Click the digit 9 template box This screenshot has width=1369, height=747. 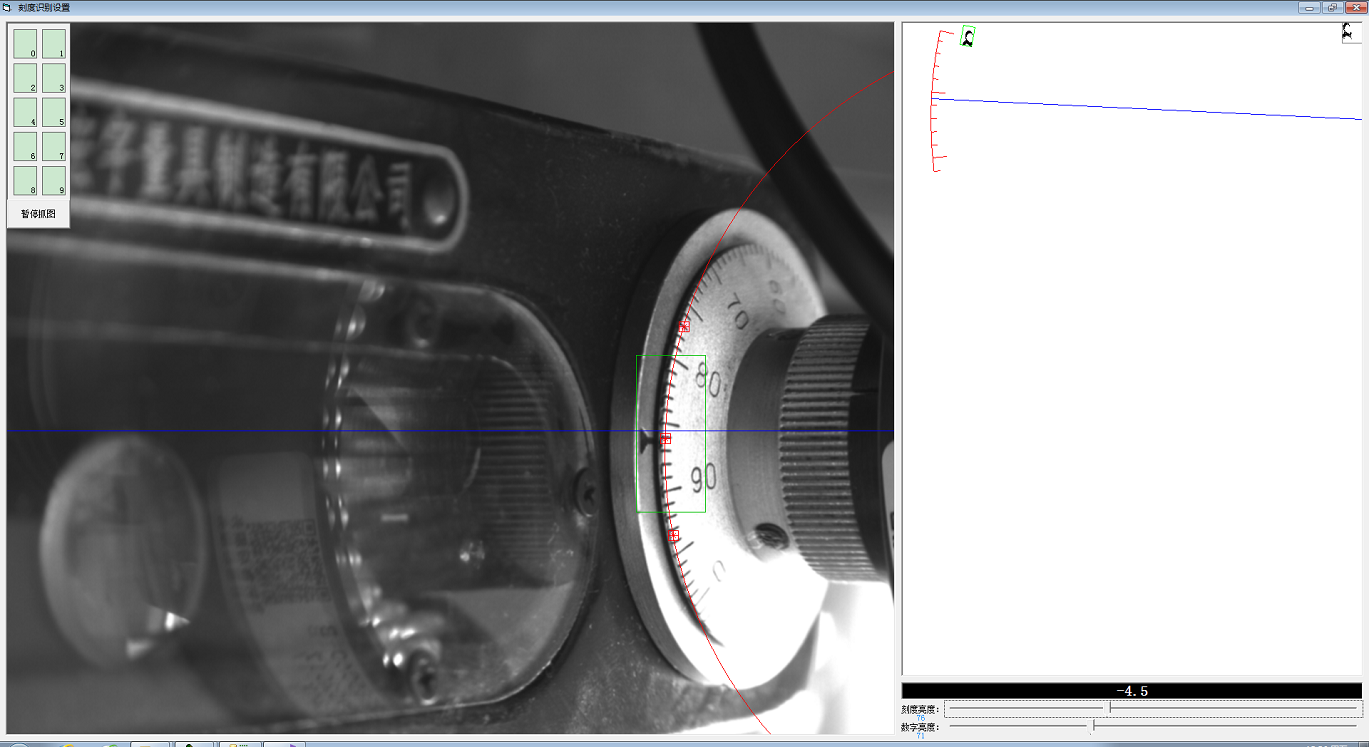pyautogui.click(x=54, y=180)
